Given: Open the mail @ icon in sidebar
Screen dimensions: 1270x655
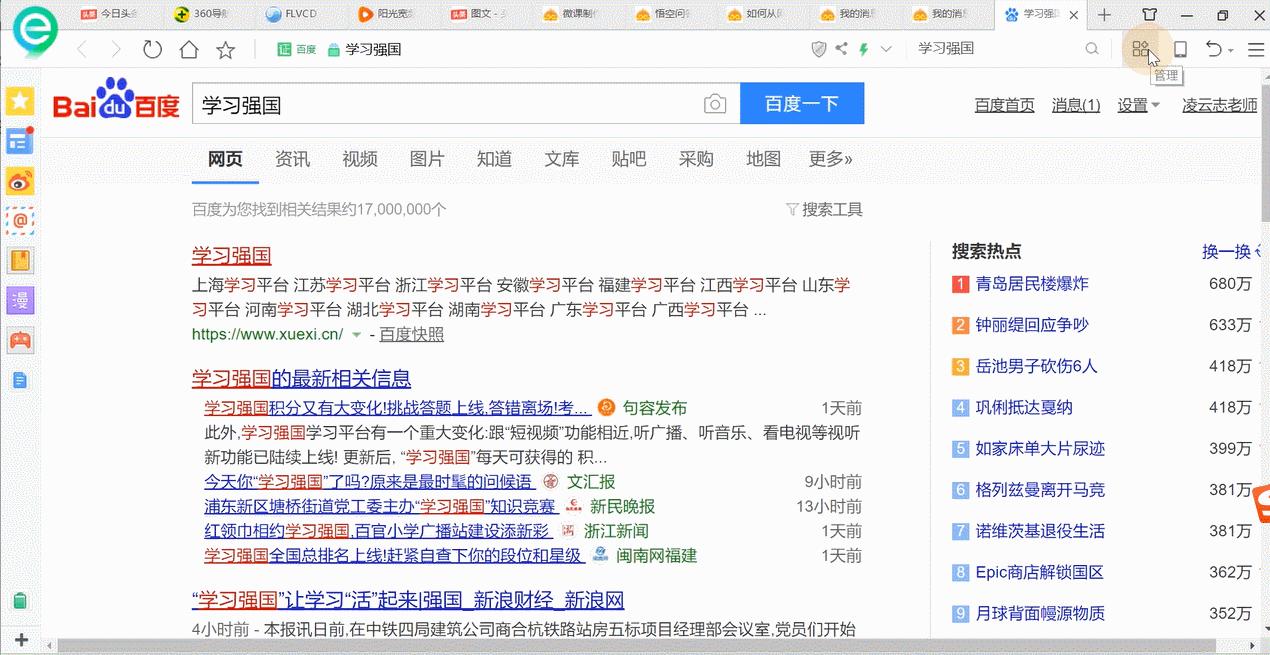Looking at the screenshot, I should point(20,221).
